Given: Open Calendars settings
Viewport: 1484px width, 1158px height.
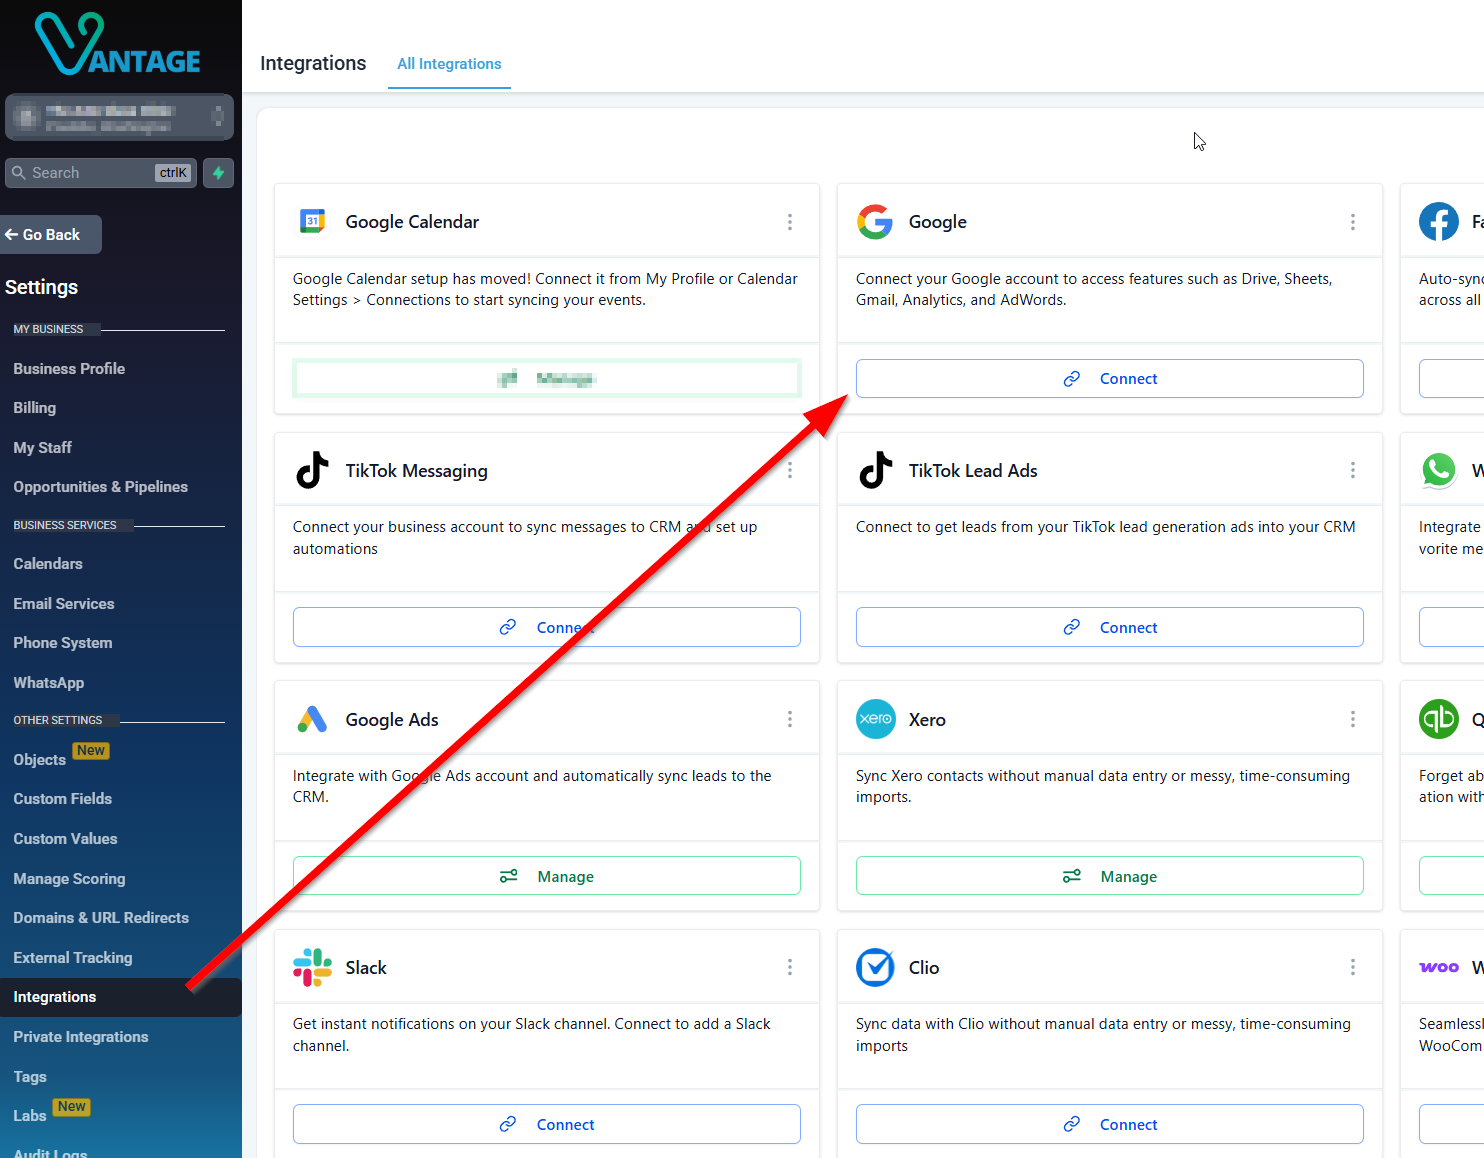Looking at the screenshot, I should coord(48,564).
